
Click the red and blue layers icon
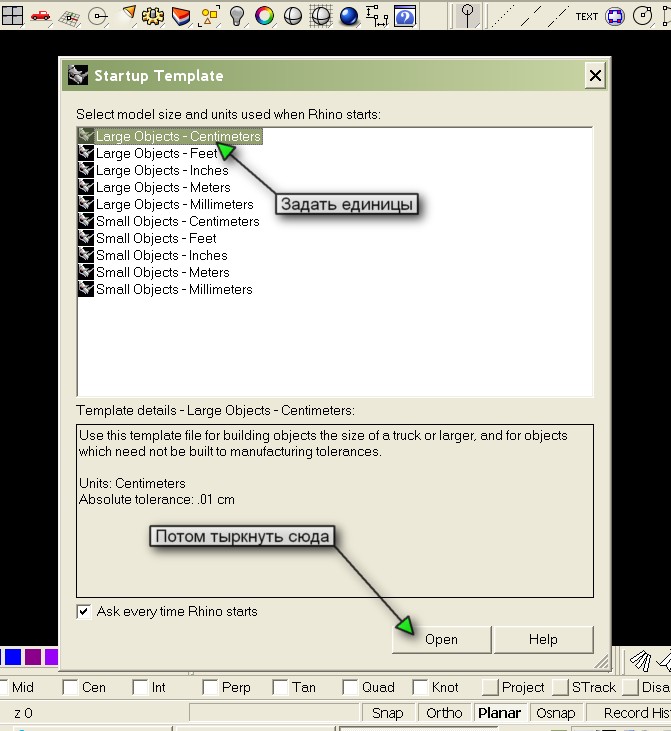tap(181, 17)
